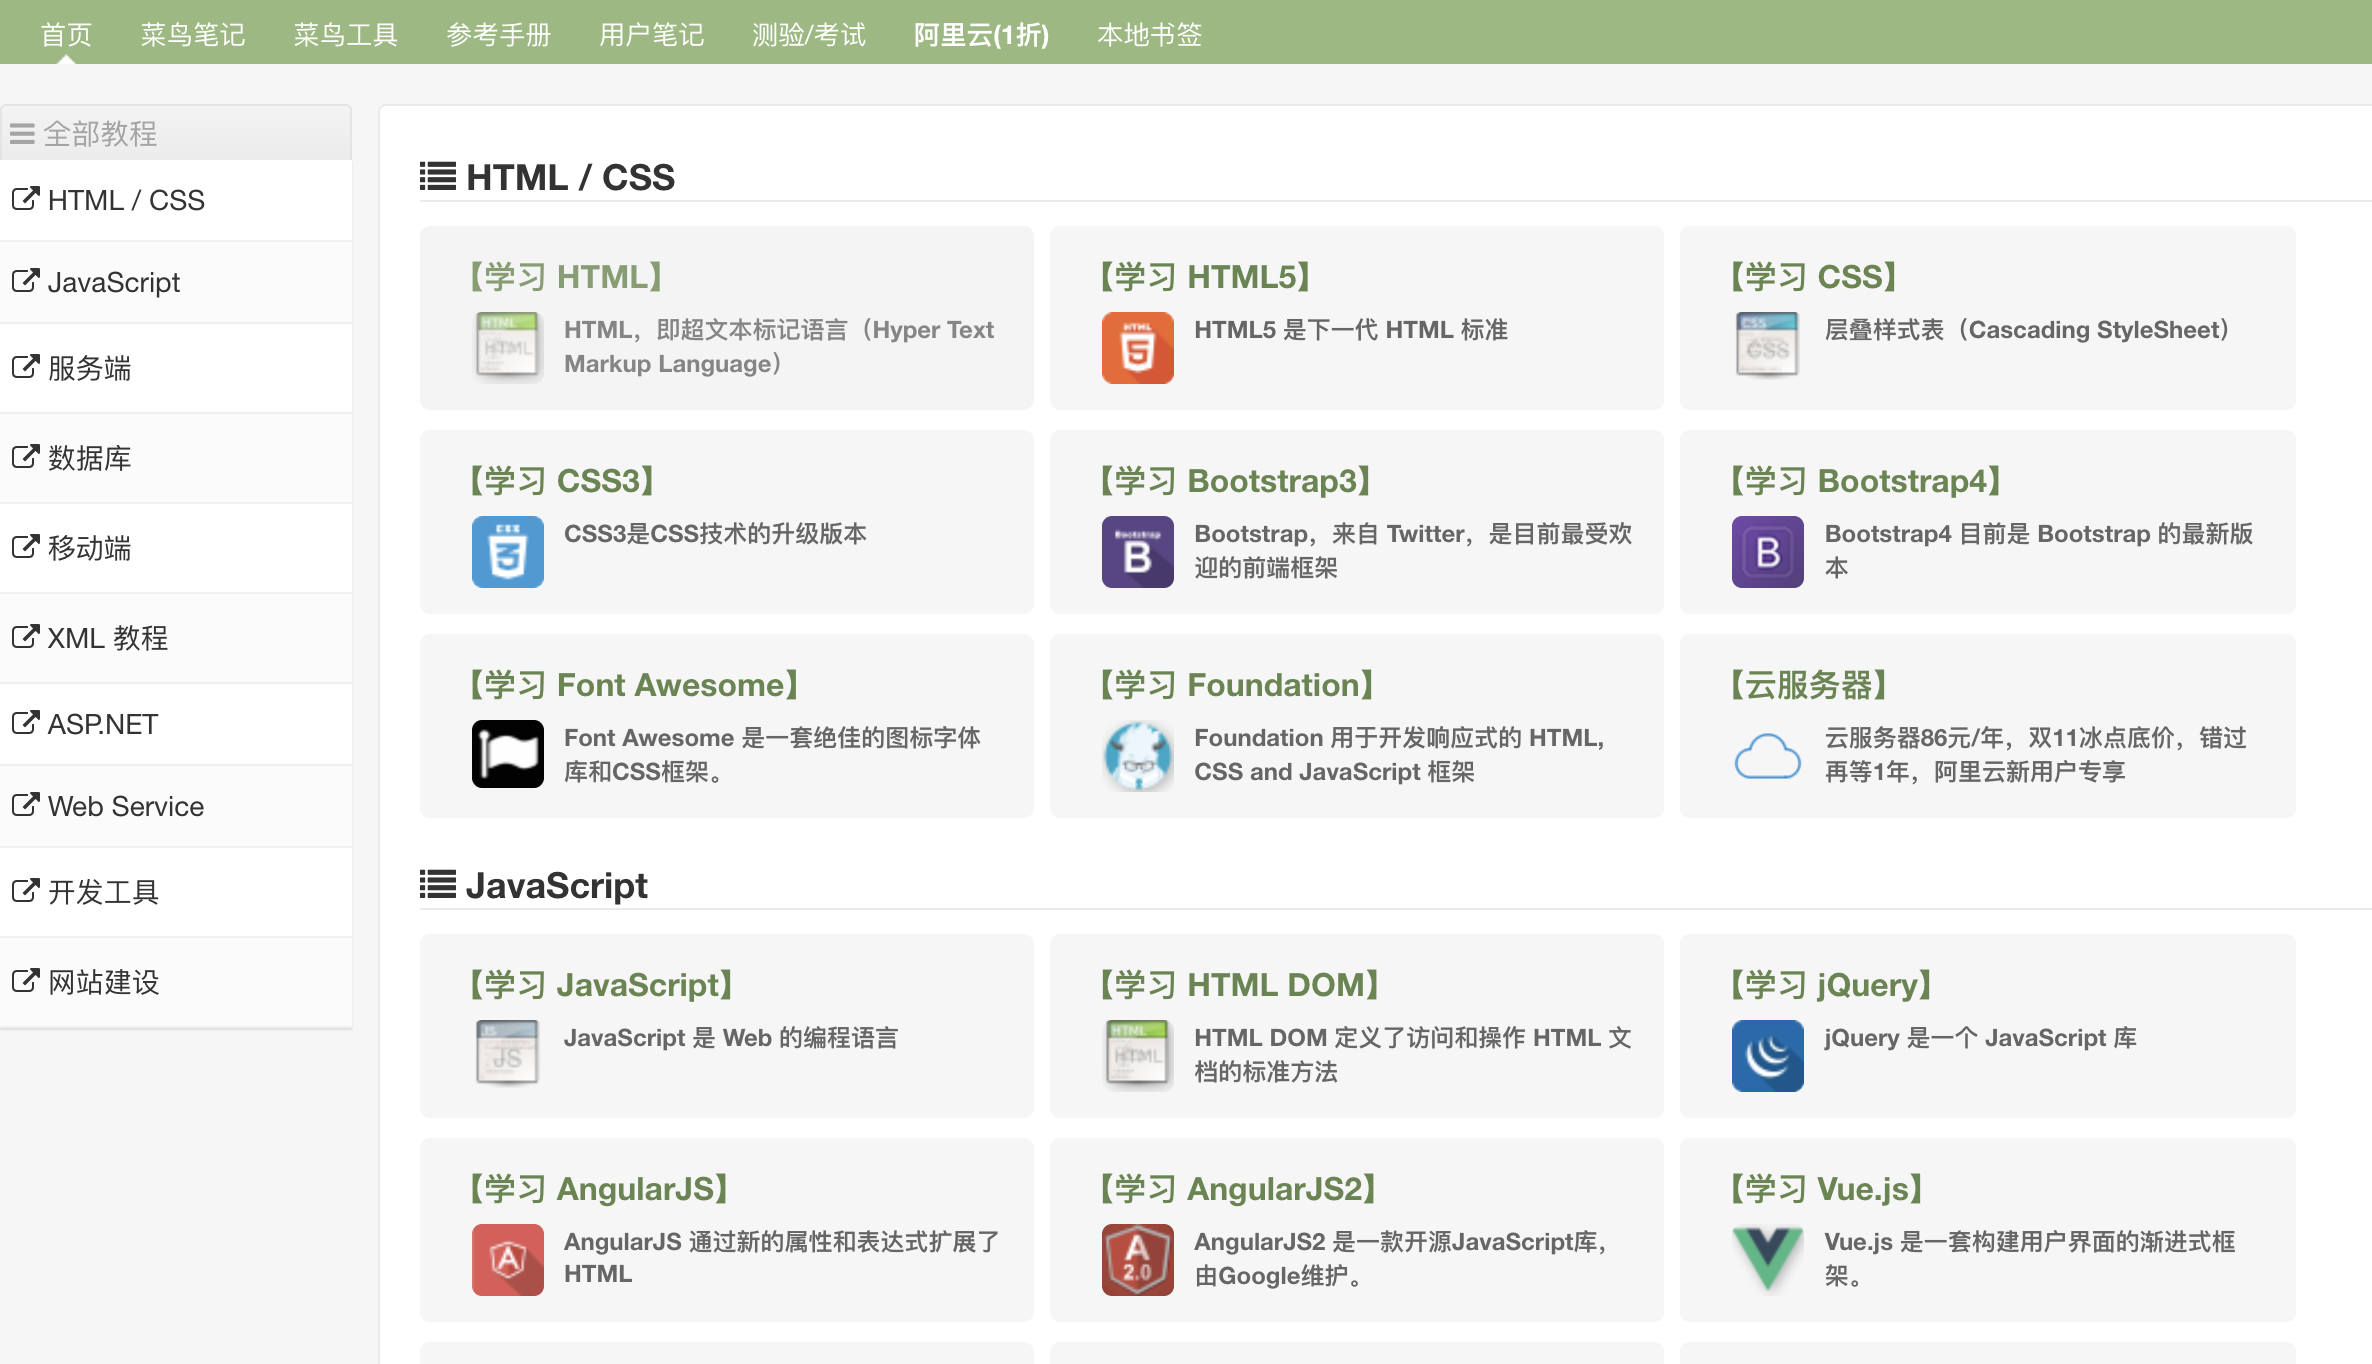
Task: Select 数据库 category in sidebar
Action: click(89, 458)
